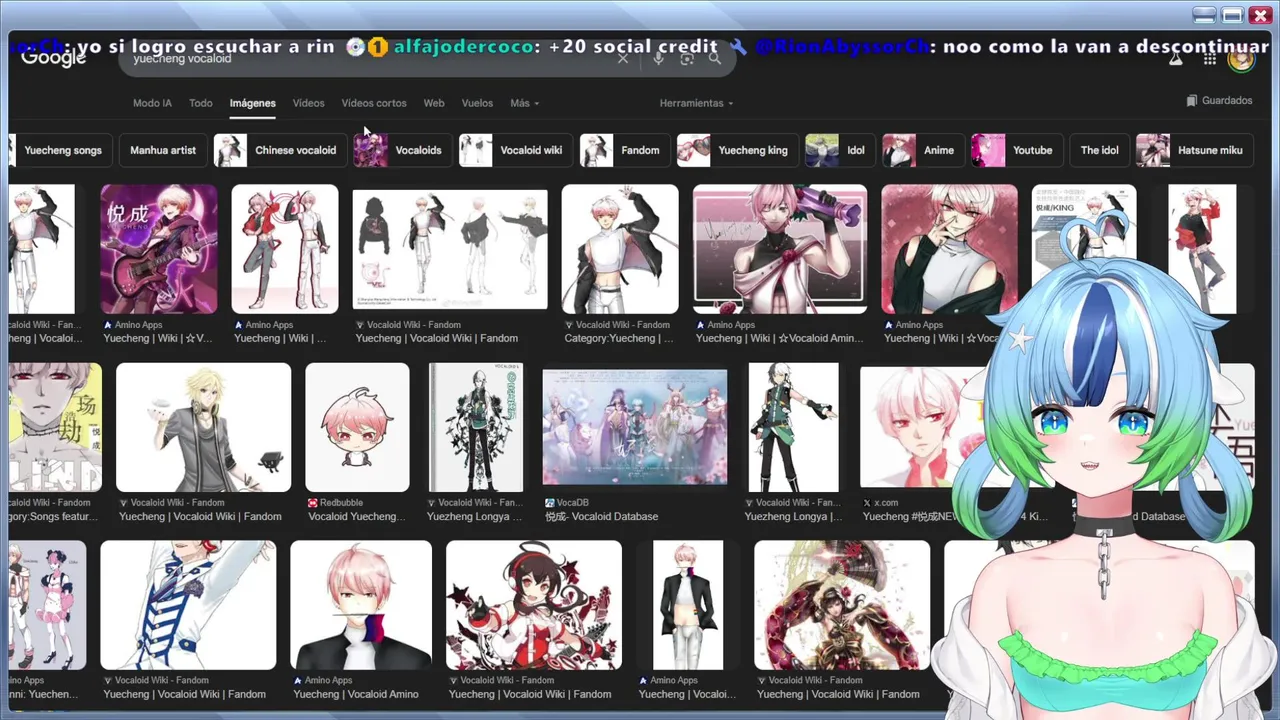The height and width of the screenshot is (720, 1280).
Task: Apply the Fandom filter chip
Action: click(x=625, y=150)
